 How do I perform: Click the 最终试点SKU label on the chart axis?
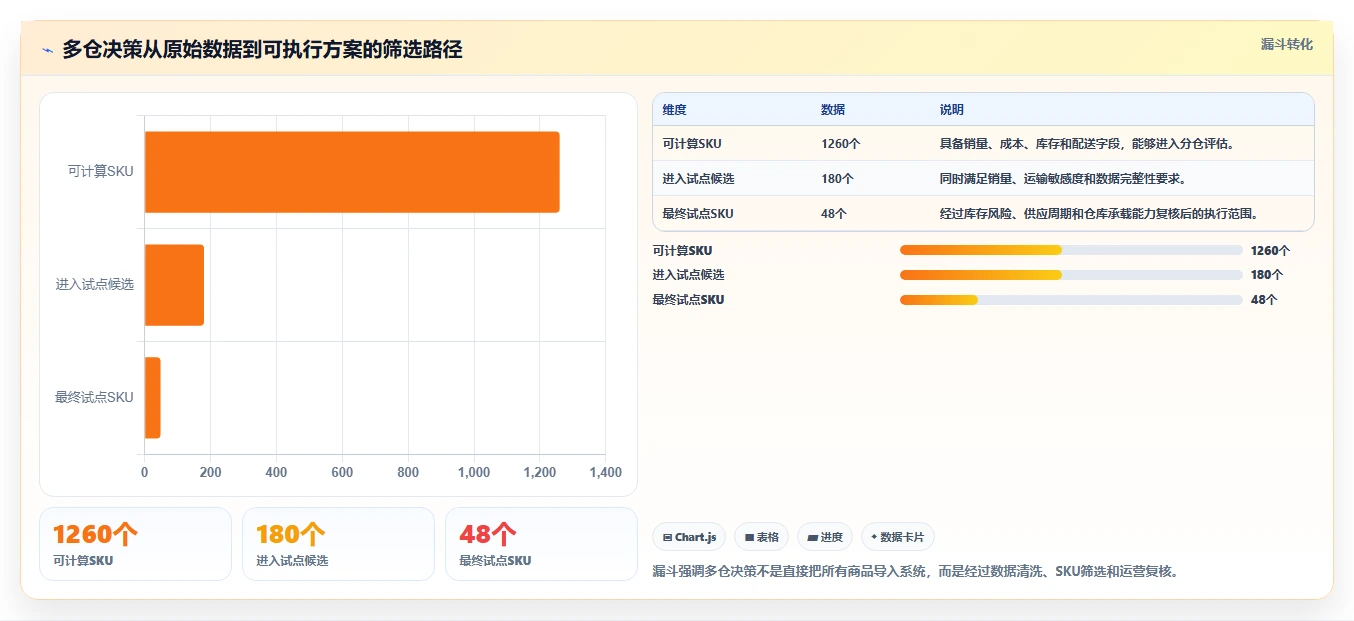[x=94, y=398]
